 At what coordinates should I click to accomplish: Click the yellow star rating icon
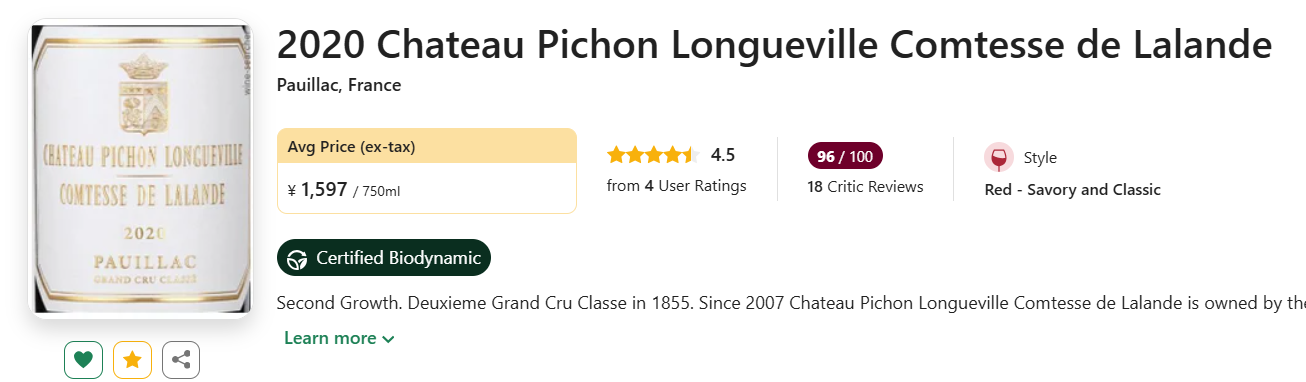tap(132, 360)
